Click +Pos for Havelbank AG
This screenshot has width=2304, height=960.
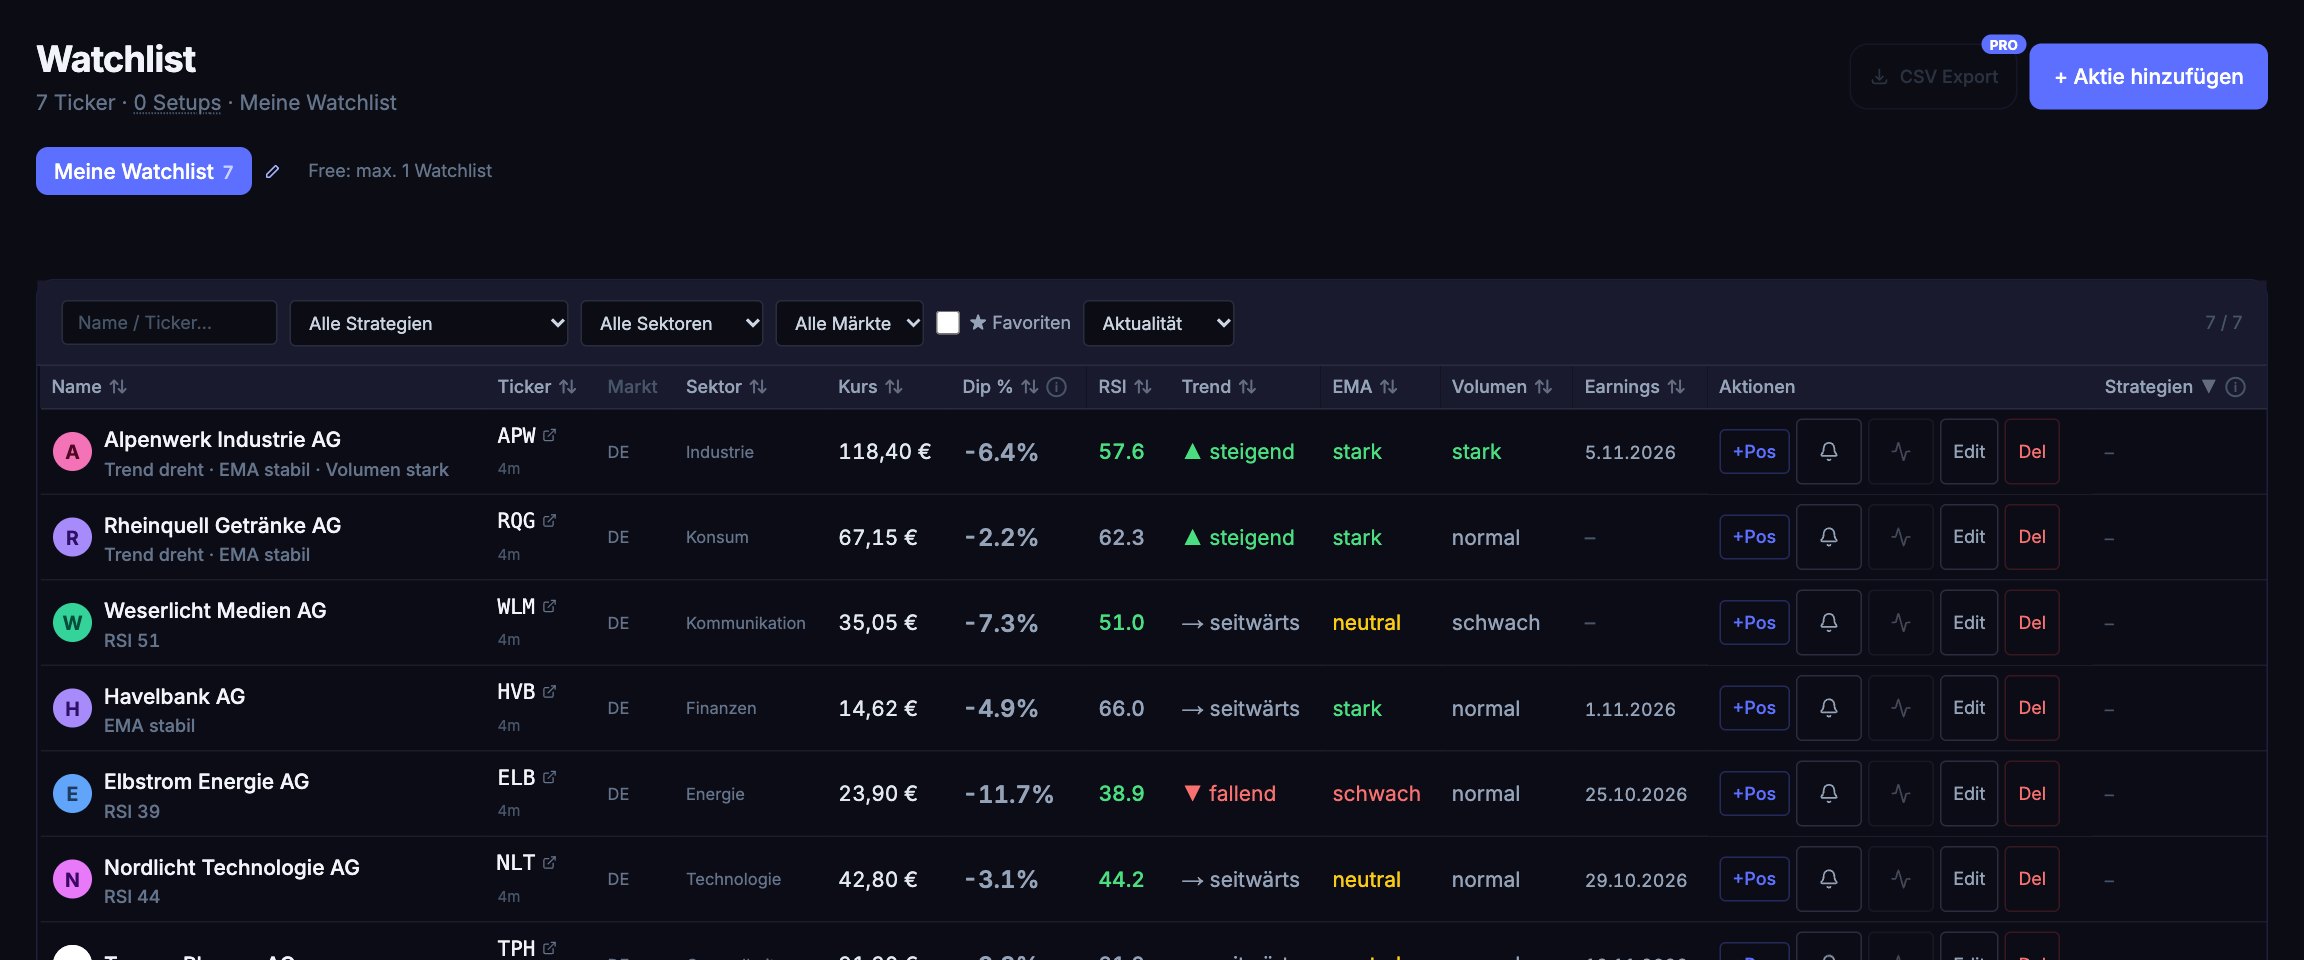pyautogui.click(x=1754, y=708)
